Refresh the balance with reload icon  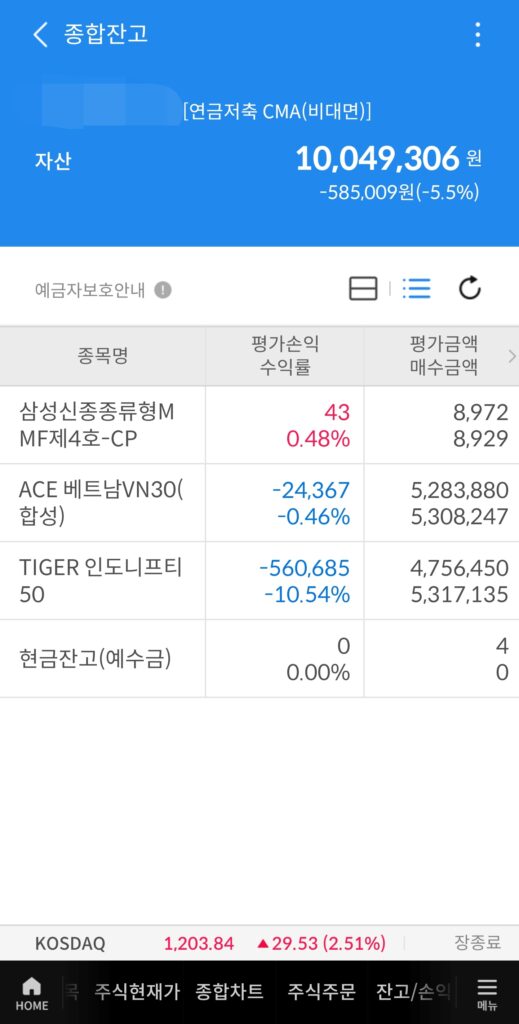[469, 288]
